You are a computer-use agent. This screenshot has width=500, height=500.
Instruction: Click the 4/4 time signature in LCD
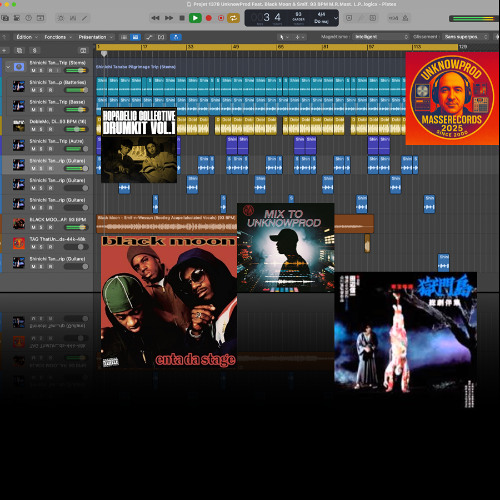tap(321, 14)
